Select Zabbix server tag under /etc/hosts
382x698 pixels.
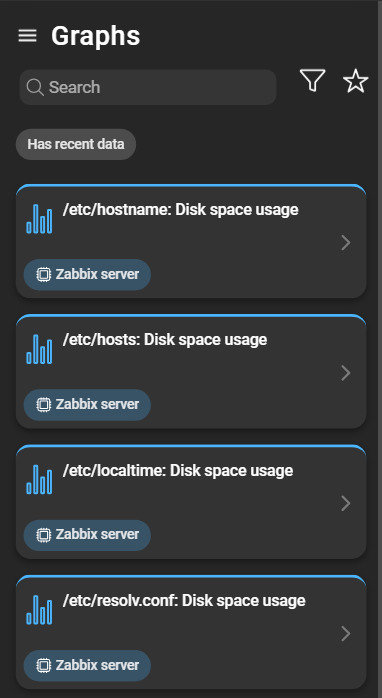coord(87,405)
